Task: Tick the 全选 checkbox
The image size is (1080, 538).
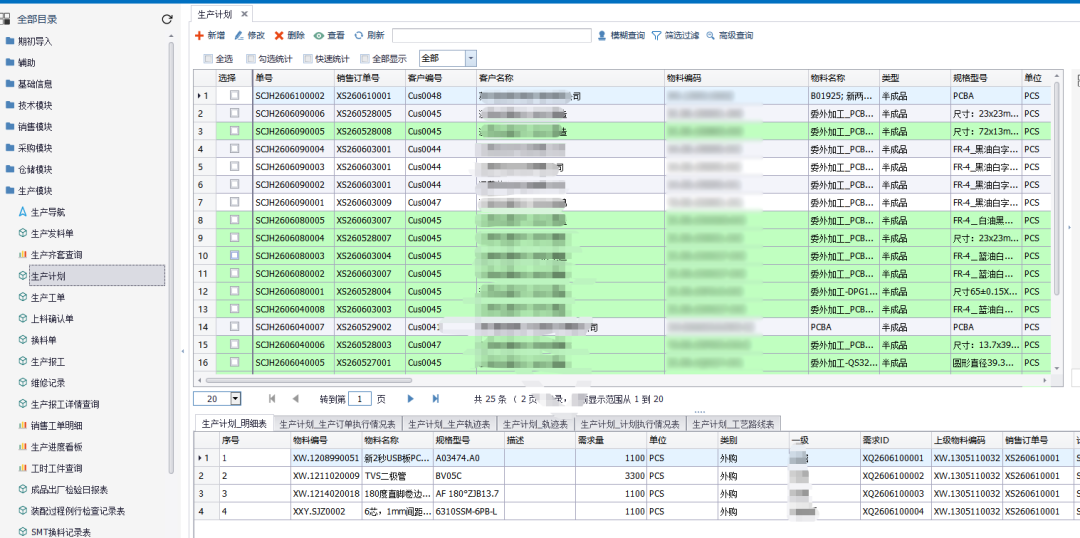Action: [x=208, y=59]
